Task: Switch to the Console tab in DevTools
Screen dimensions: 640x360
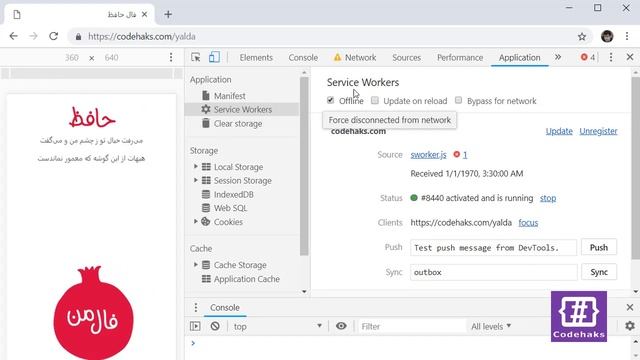Action: coord(303,58)
